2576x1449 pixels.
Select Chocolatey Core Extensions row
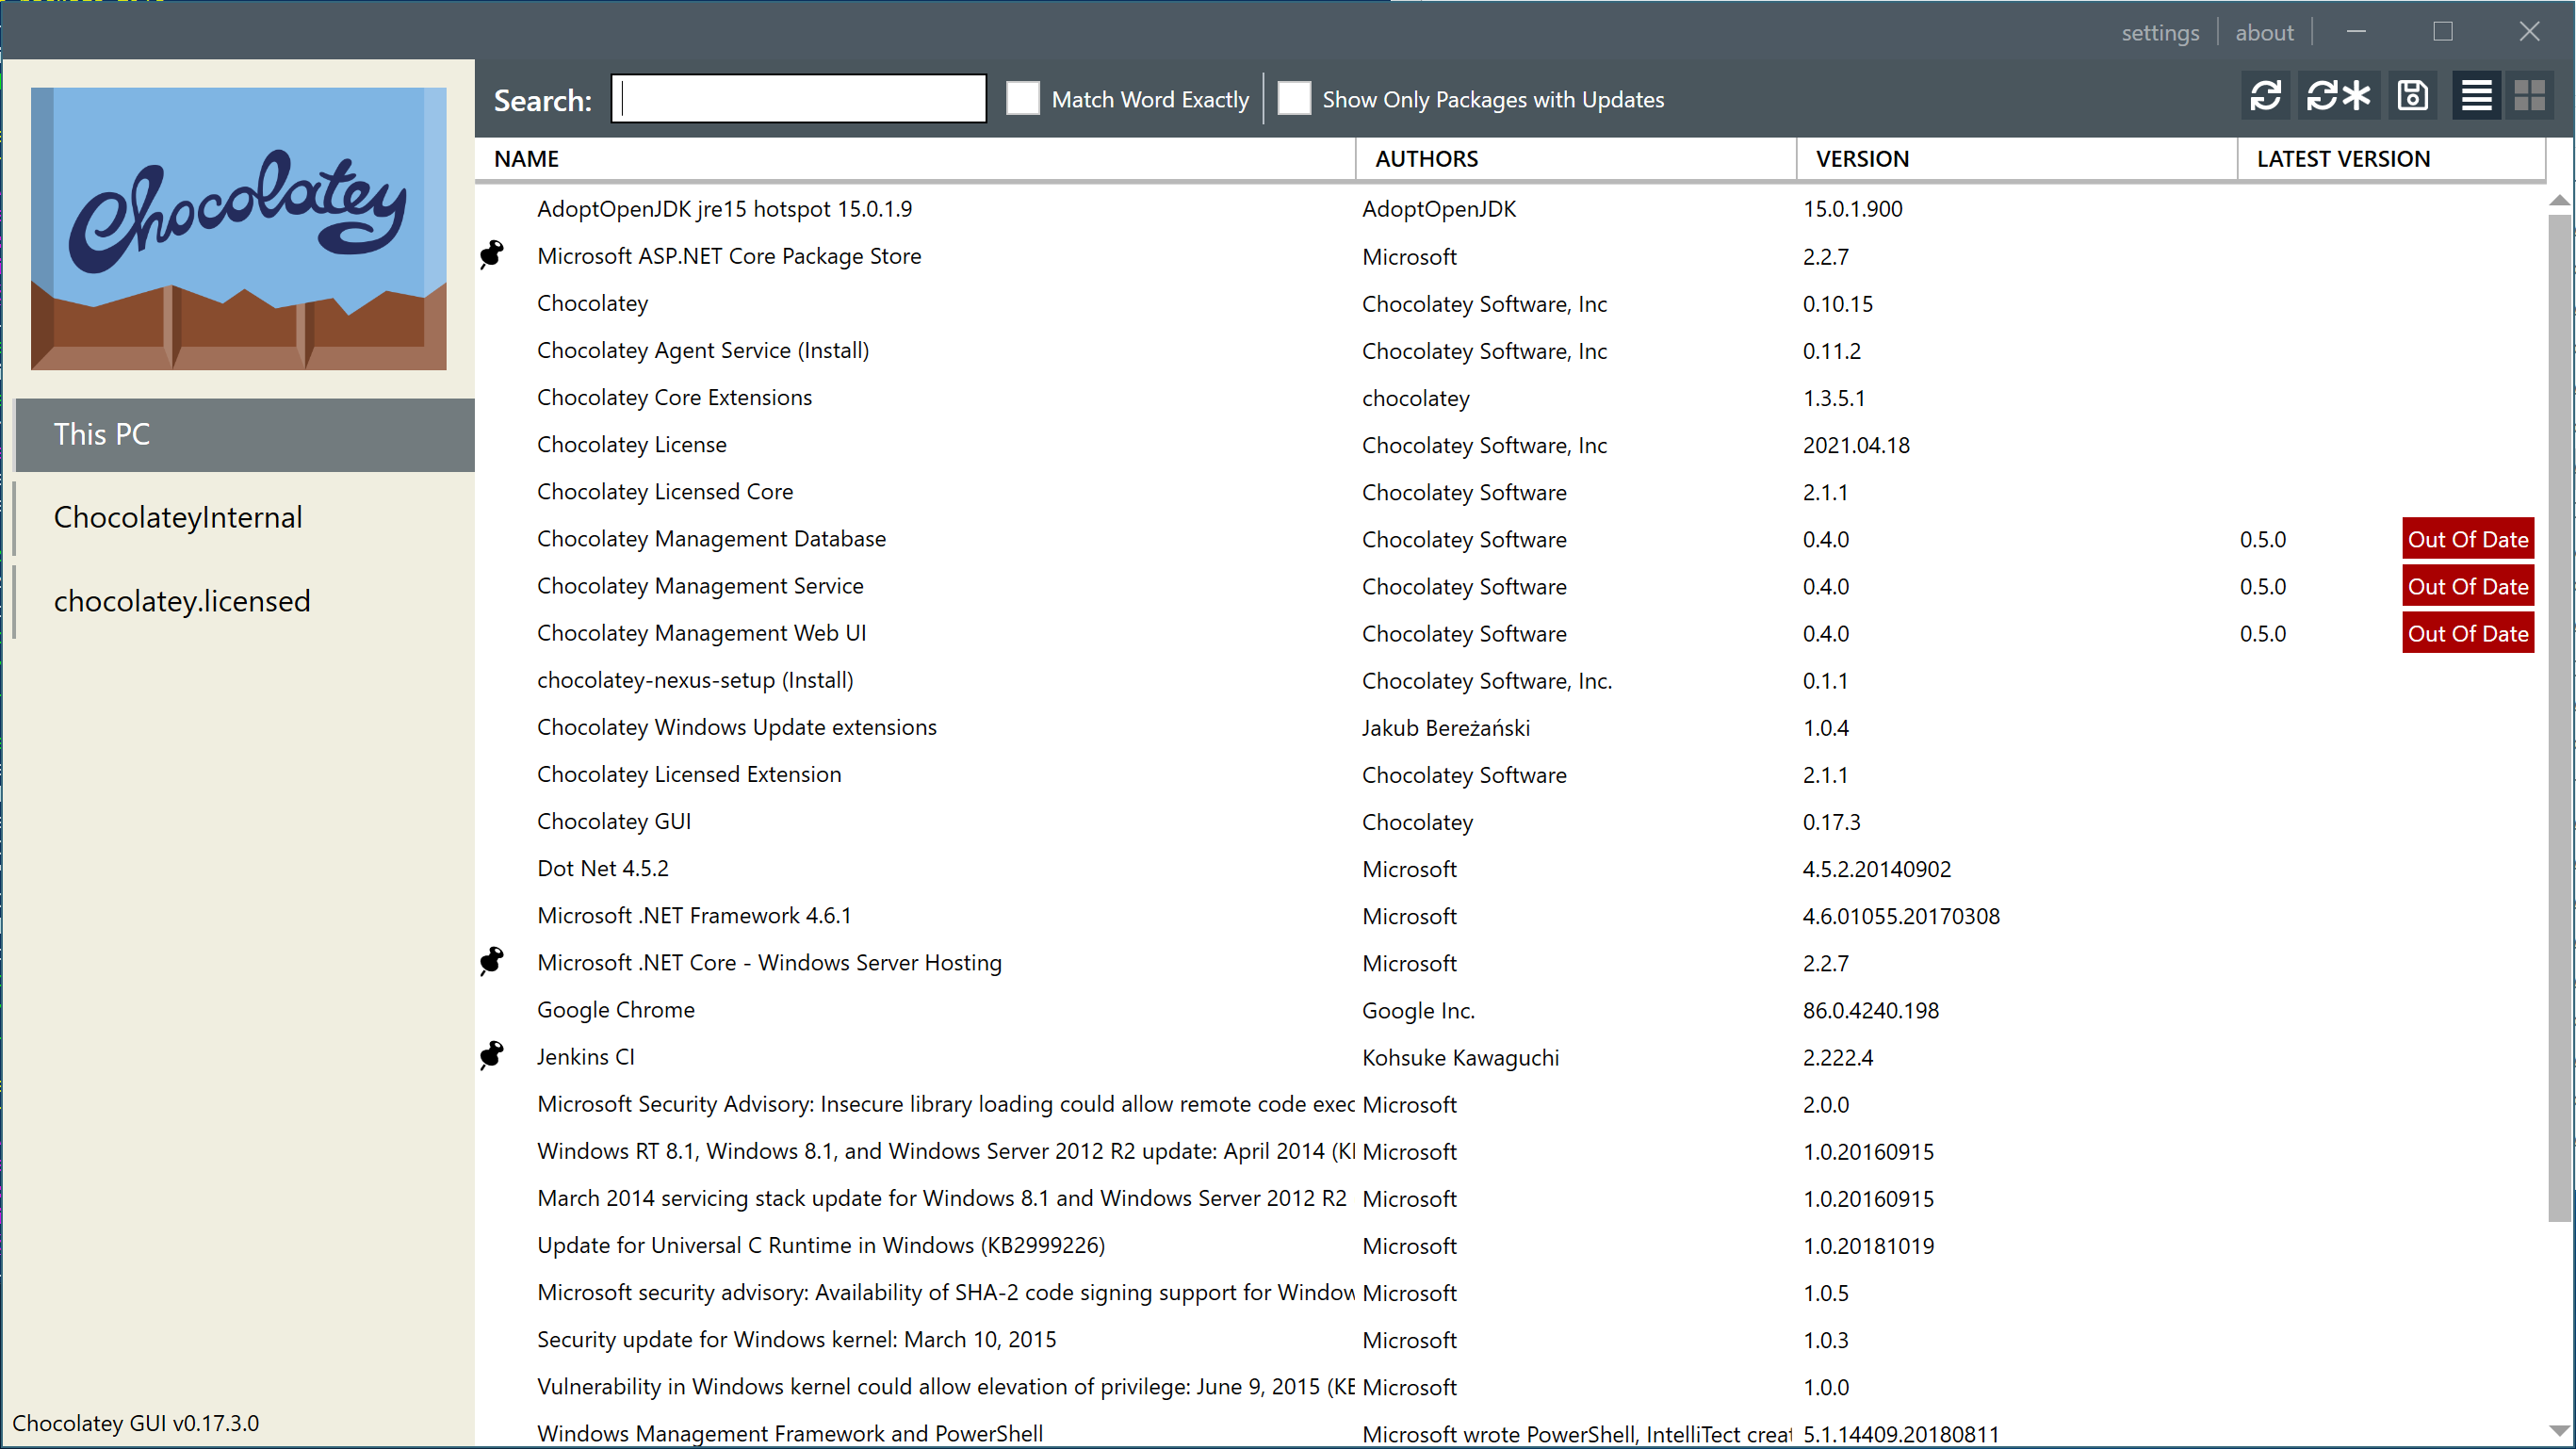(x=1510, y=397)
